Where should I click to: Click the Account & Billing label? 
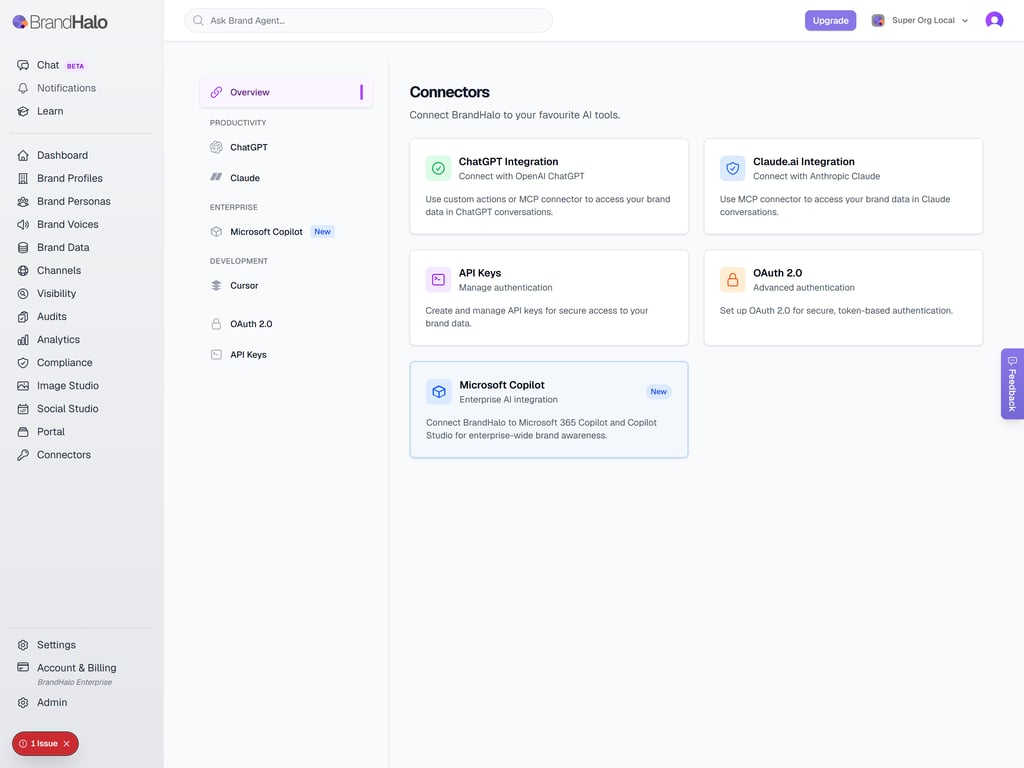(x=76, y=668)
